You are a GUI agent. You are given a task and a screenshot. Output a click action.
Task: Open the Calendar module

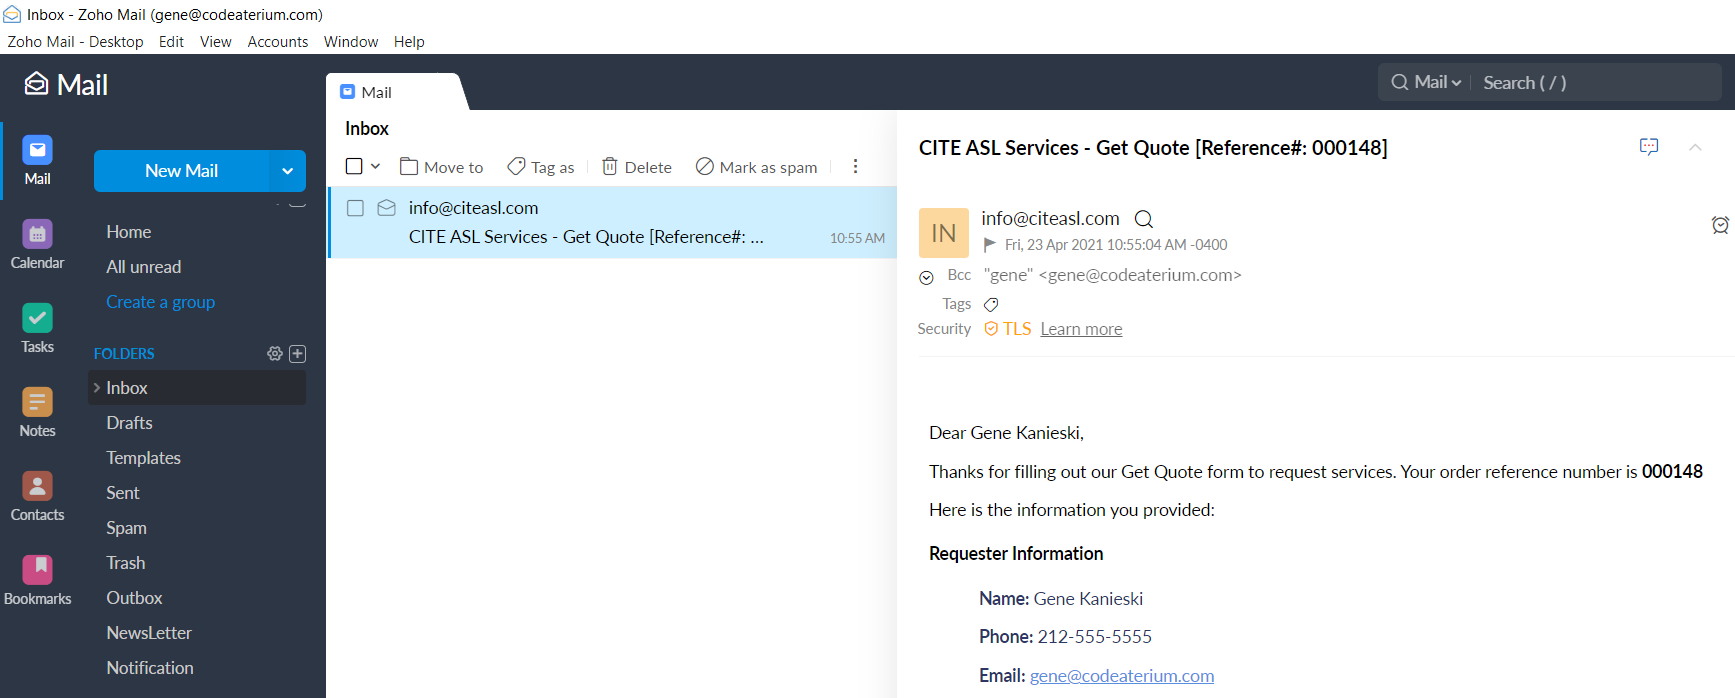(37, 244)
